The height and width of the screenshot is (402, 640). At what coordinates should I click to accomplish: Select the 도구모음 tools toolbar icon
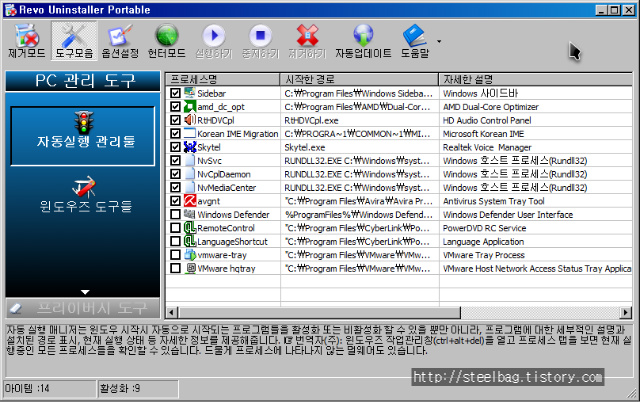[74, 41]
